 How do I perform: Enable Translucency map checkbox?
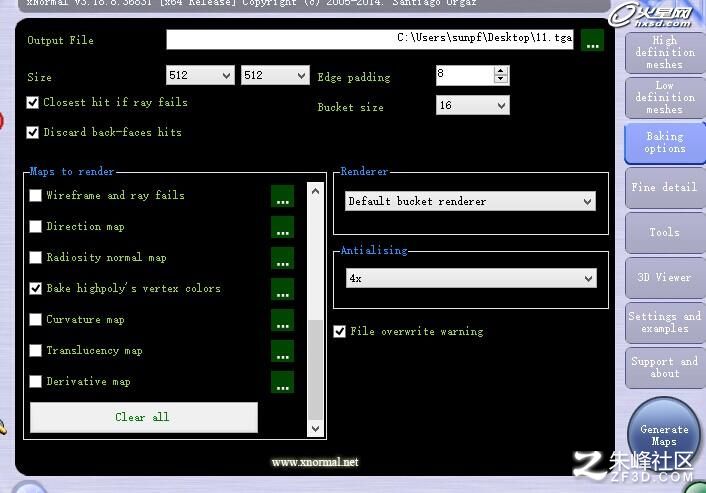click(x=35, y=351)
